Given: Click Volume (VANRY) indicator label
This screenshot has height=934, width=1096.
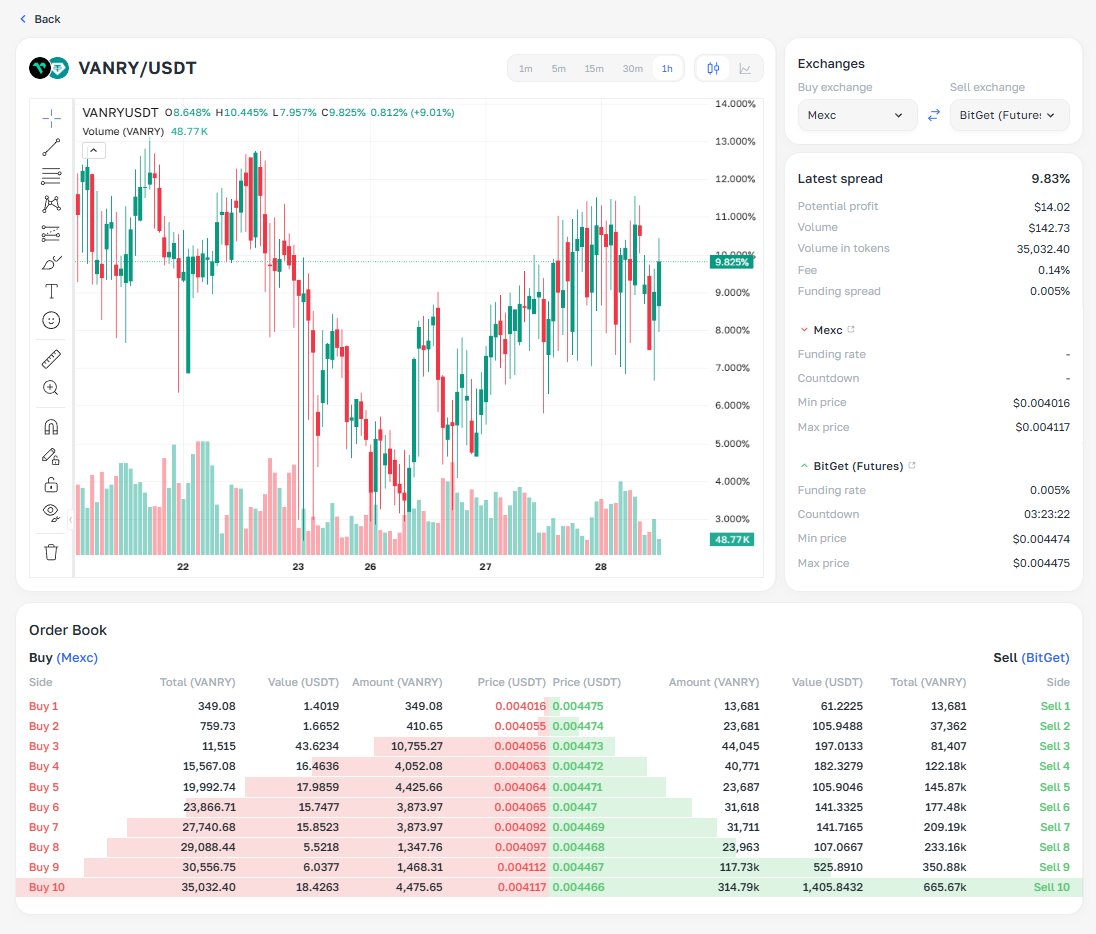Looking at the screenshot, I should 123,131.
